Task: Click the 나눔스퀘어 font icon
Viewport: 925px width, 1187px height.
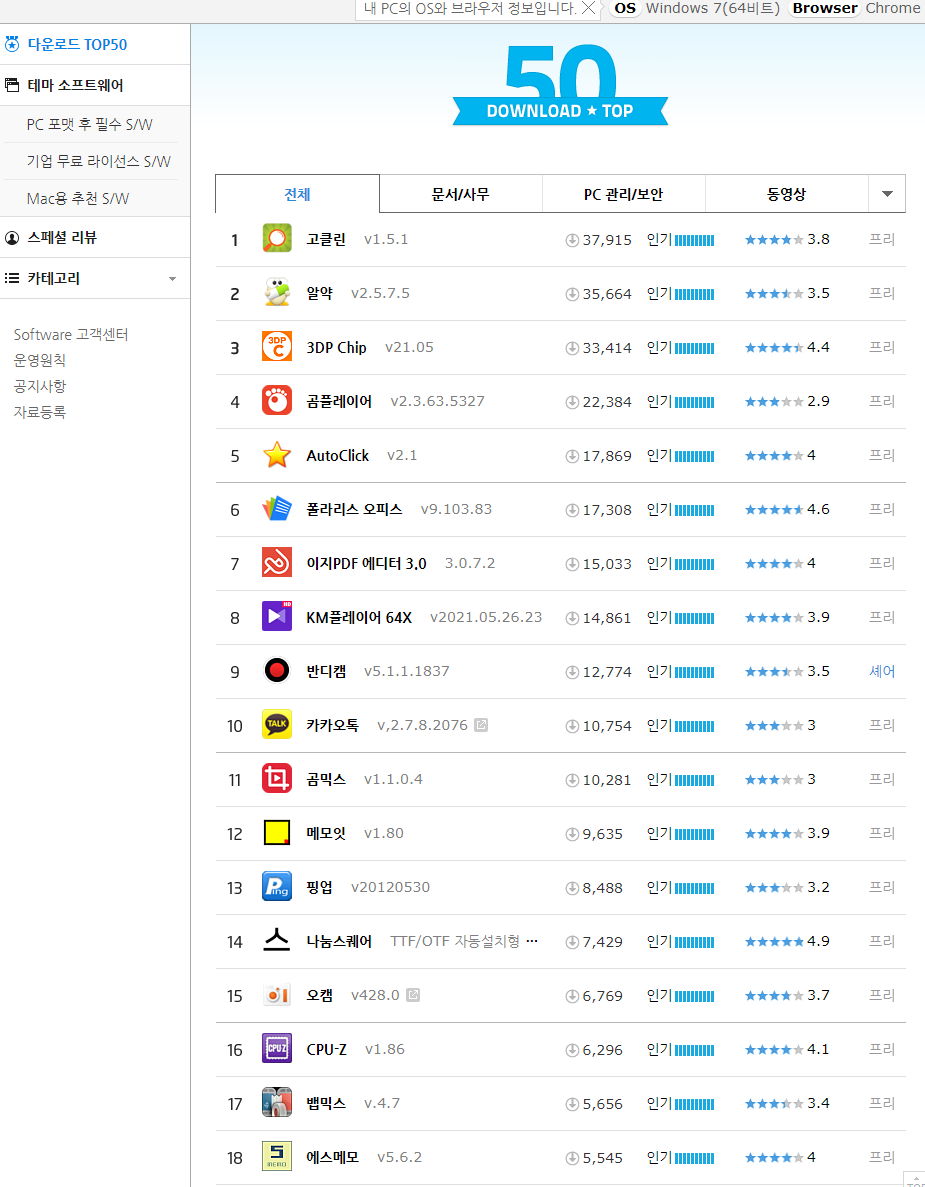Action: (x=277, y=941)
